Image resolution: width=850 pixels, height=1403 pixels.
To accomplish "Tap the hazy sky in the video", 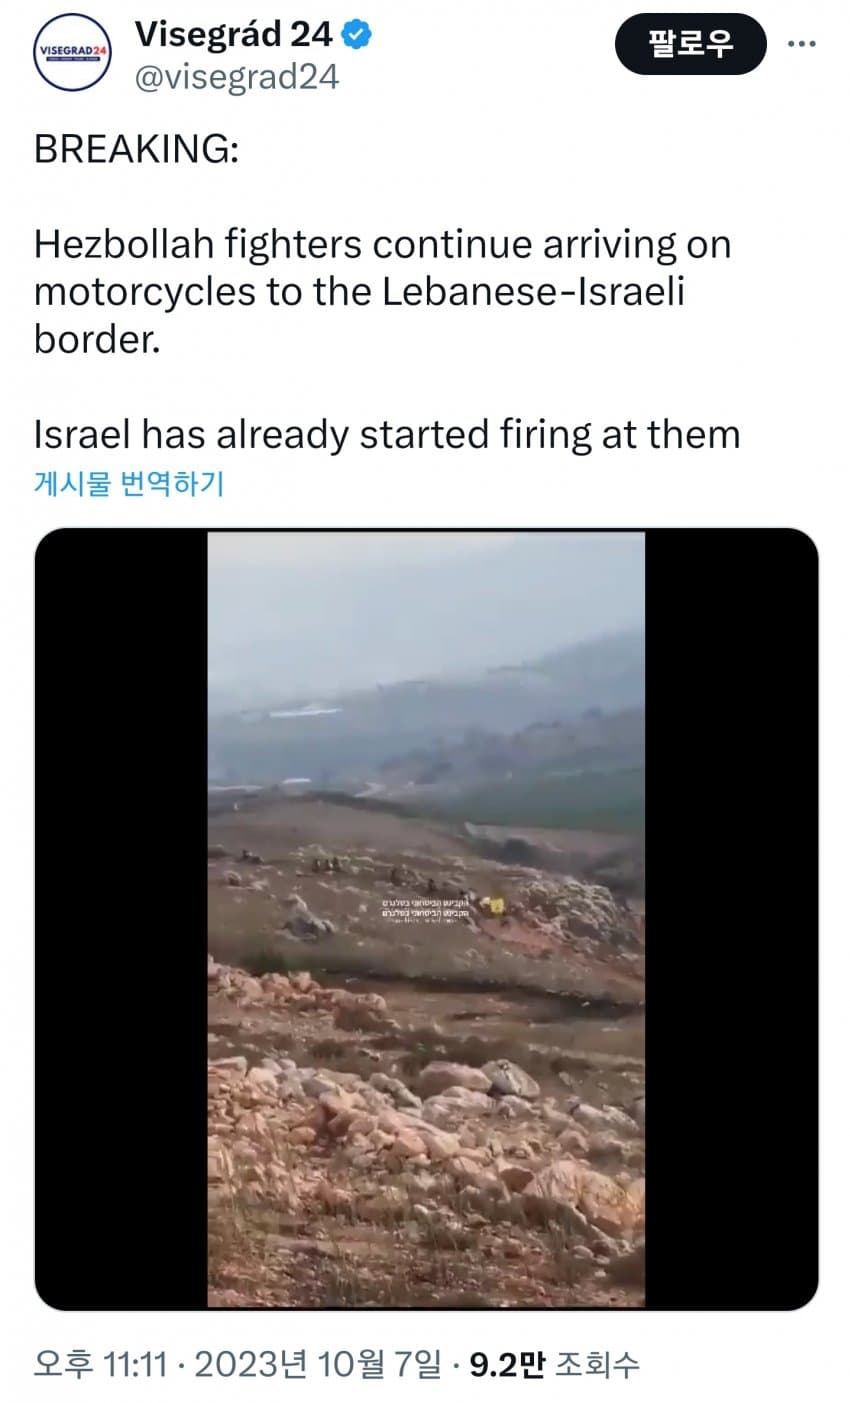I will [x=426, y=600].
